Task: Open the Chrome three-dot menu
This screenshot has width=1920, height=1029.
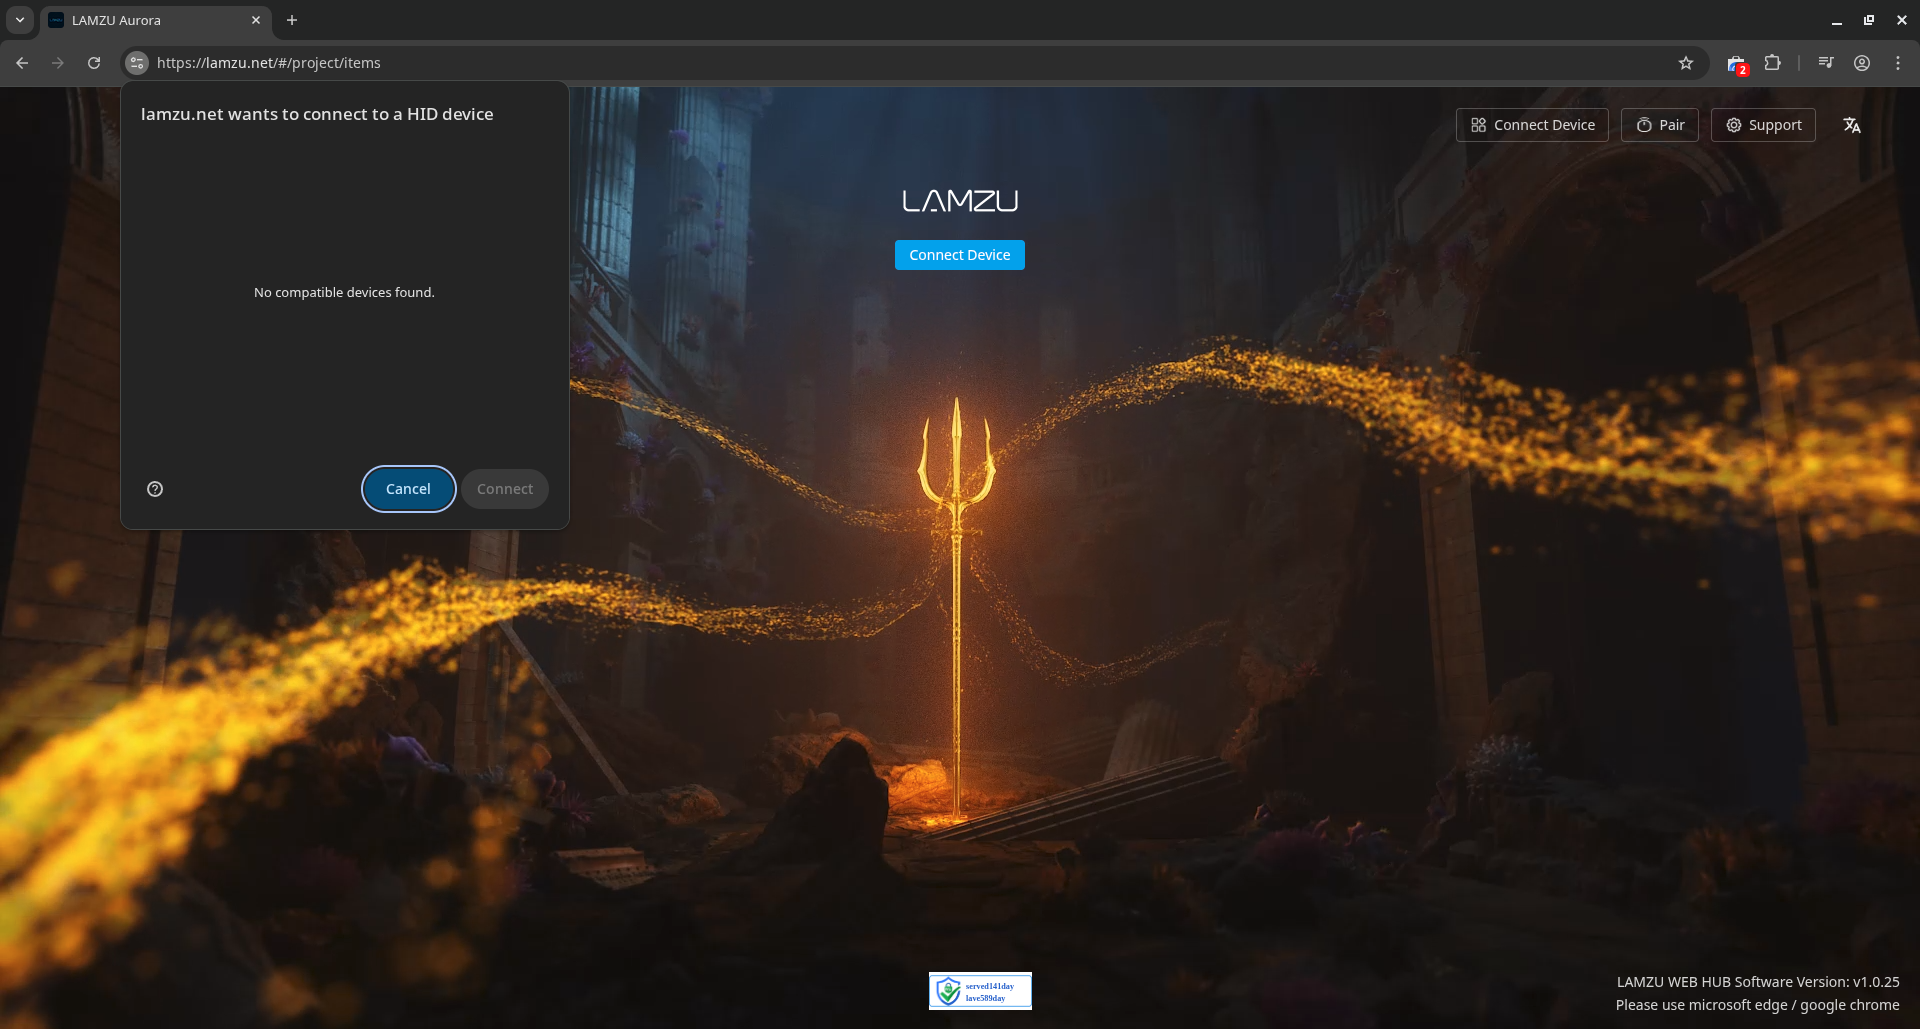Action: [1898, 62]
